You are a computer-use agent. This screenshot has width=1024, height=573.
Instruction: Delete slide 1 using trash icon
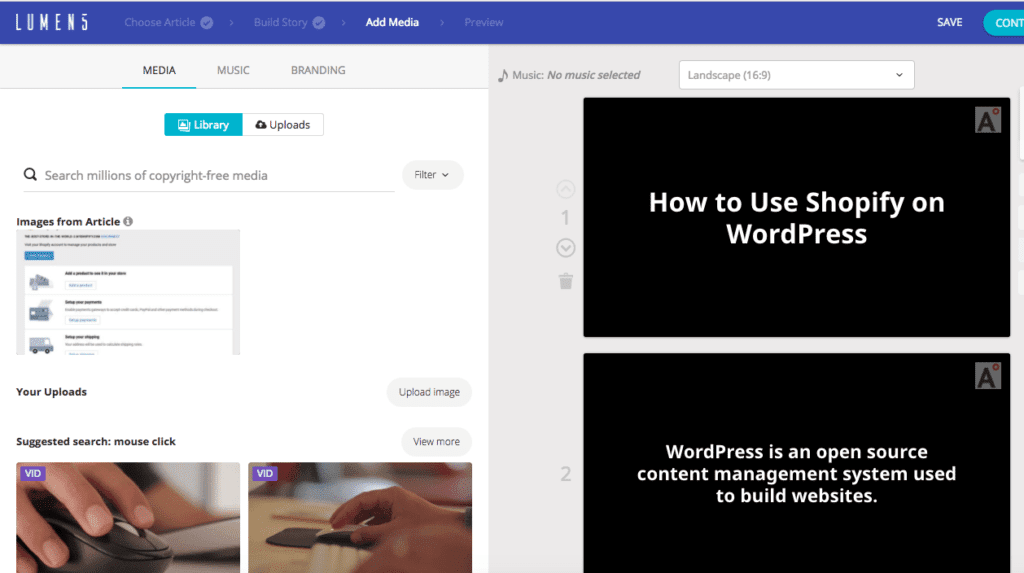click(x=566, y=281)
